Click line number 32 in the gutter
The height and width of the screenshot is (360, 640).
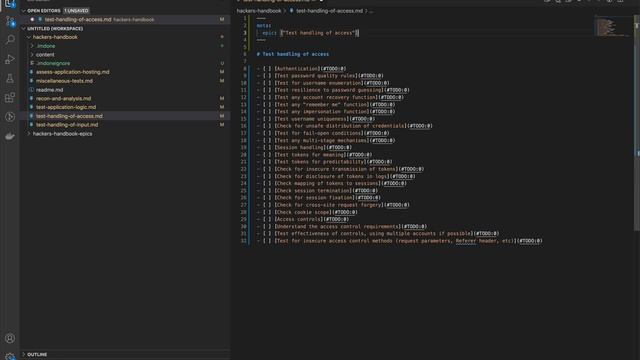pyautogui.click(x=244, y=241)
